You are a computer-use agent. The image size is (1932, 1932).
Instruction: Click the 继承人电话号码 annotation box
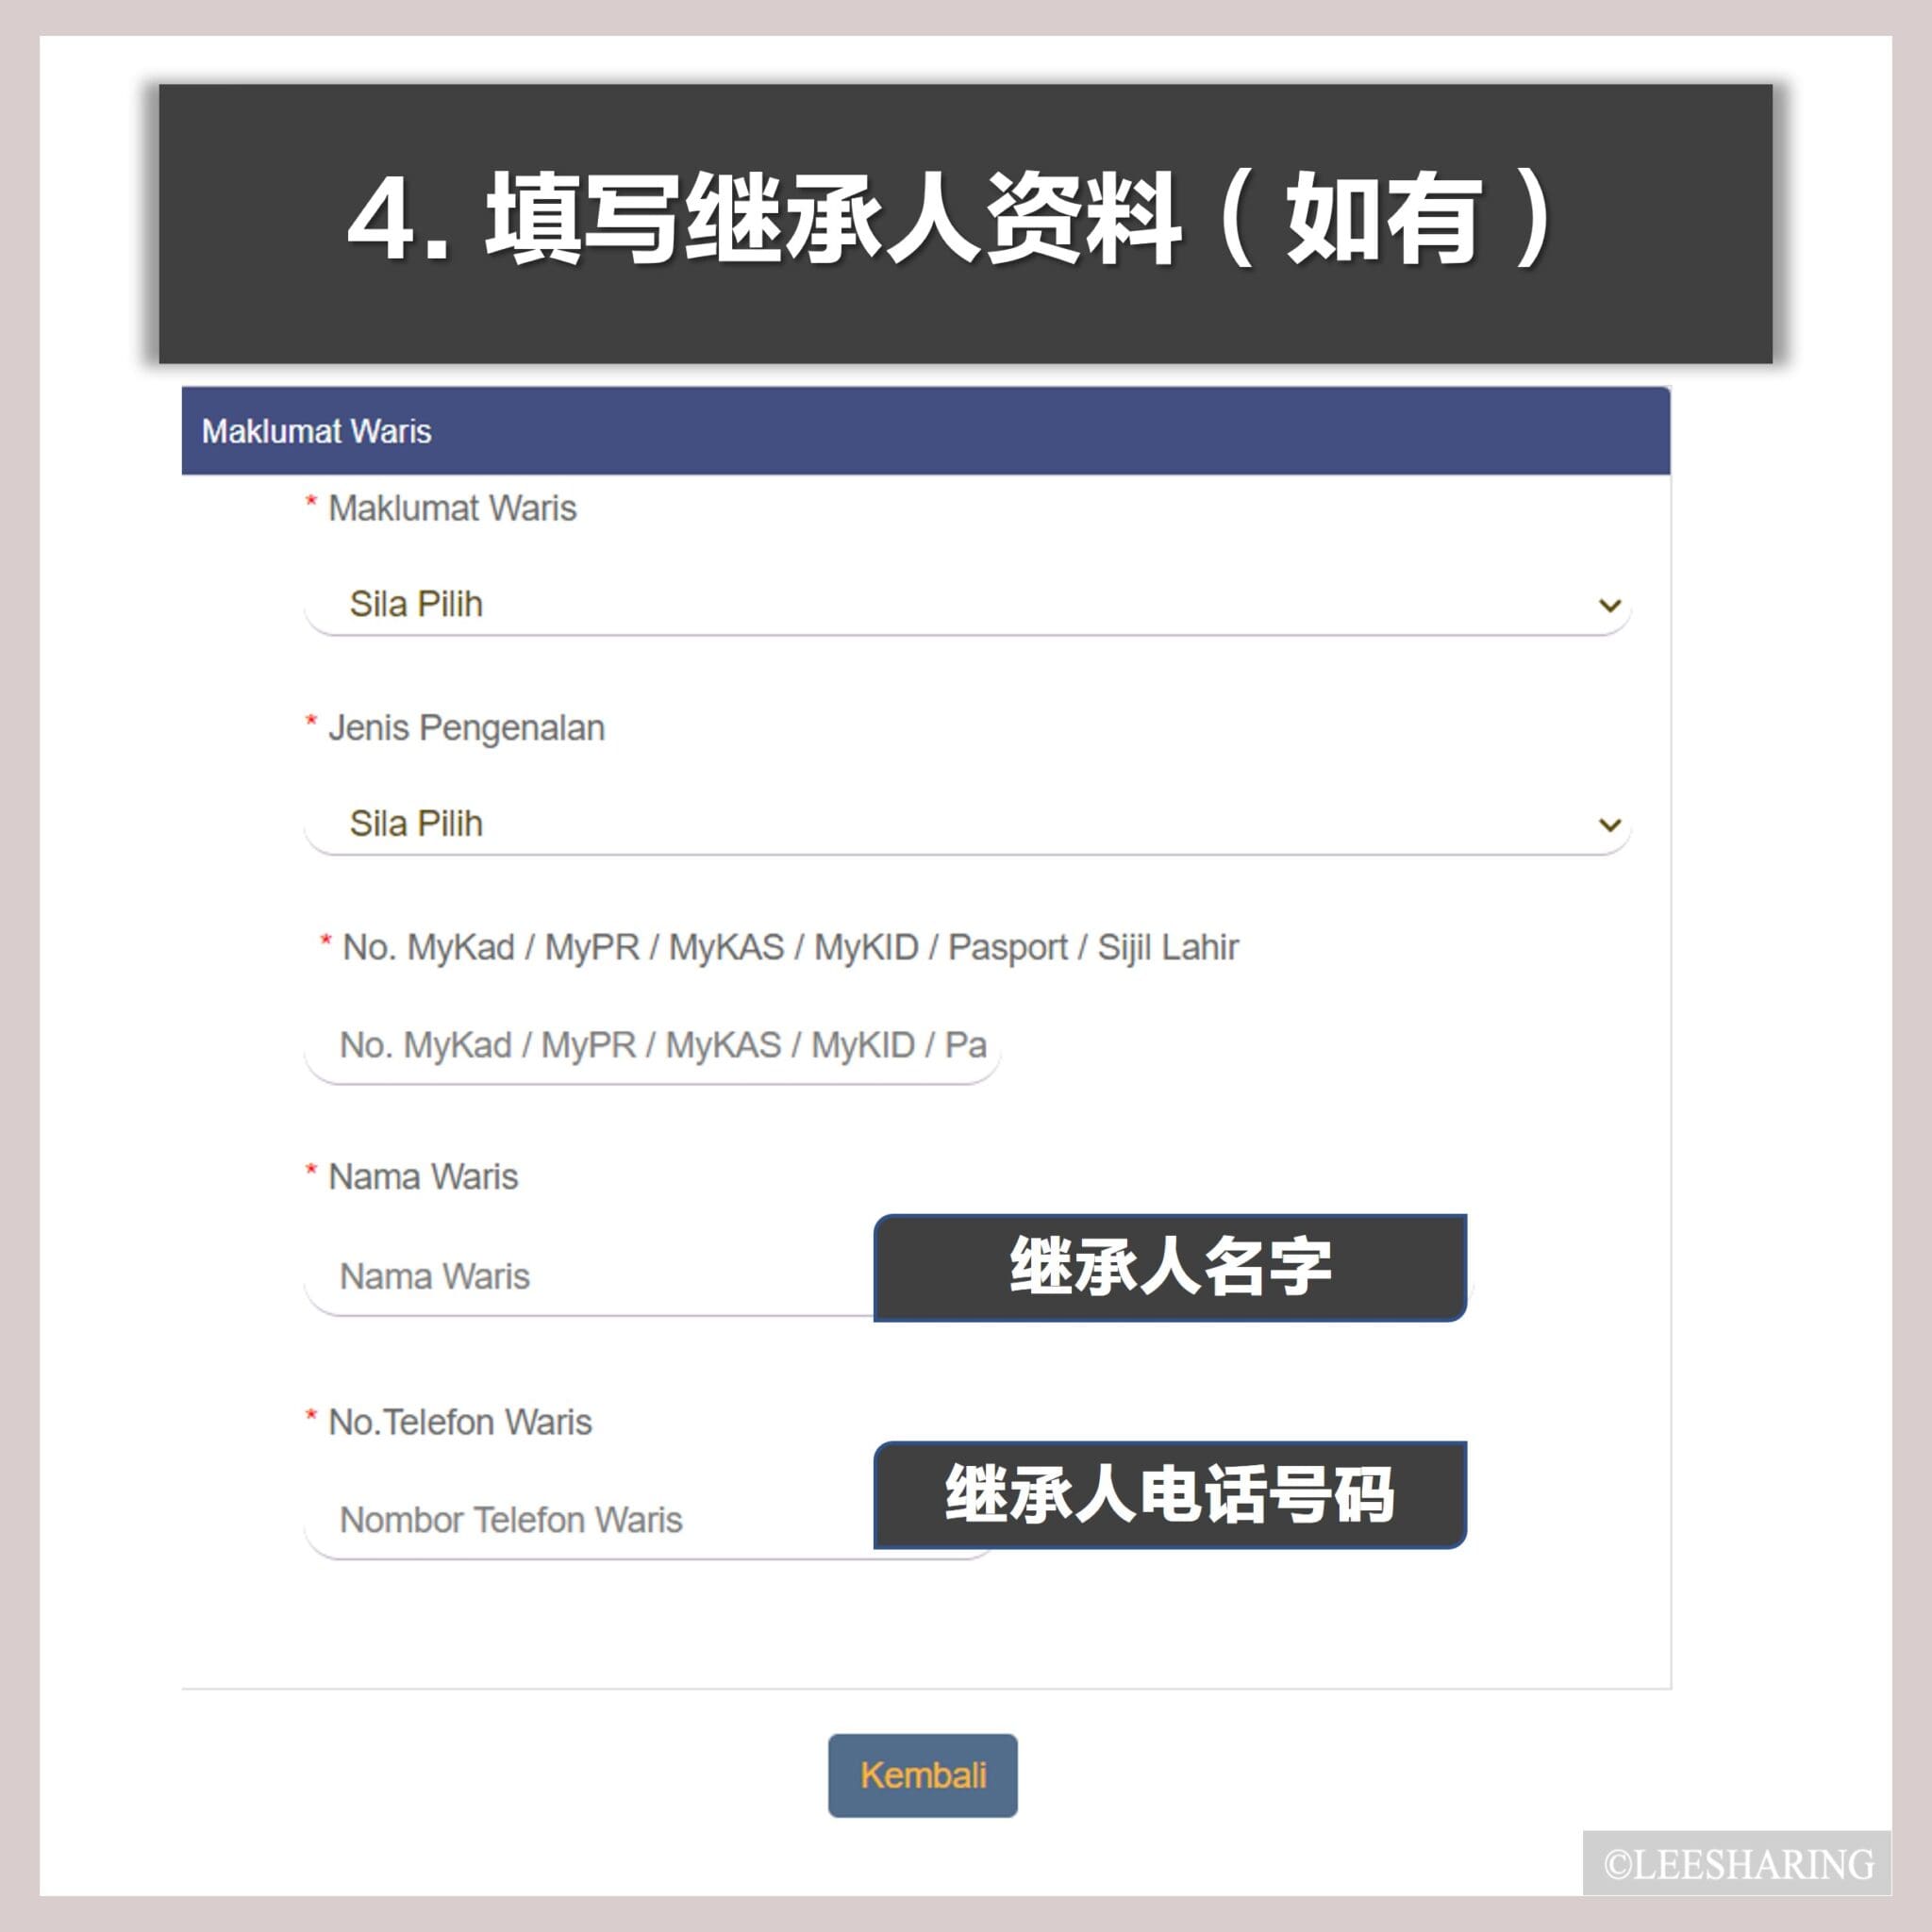click(1170, 1495)
